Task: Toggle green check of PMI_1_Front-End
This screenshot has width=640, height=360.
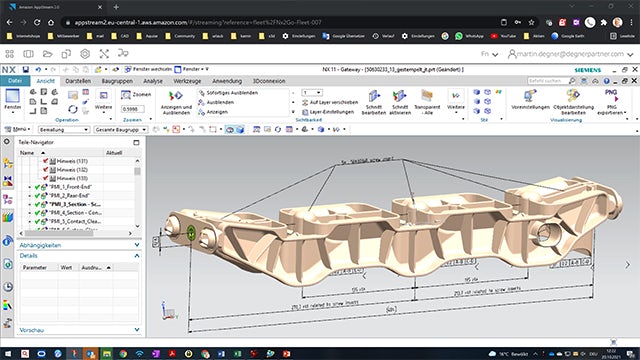Action: (37, 187)
